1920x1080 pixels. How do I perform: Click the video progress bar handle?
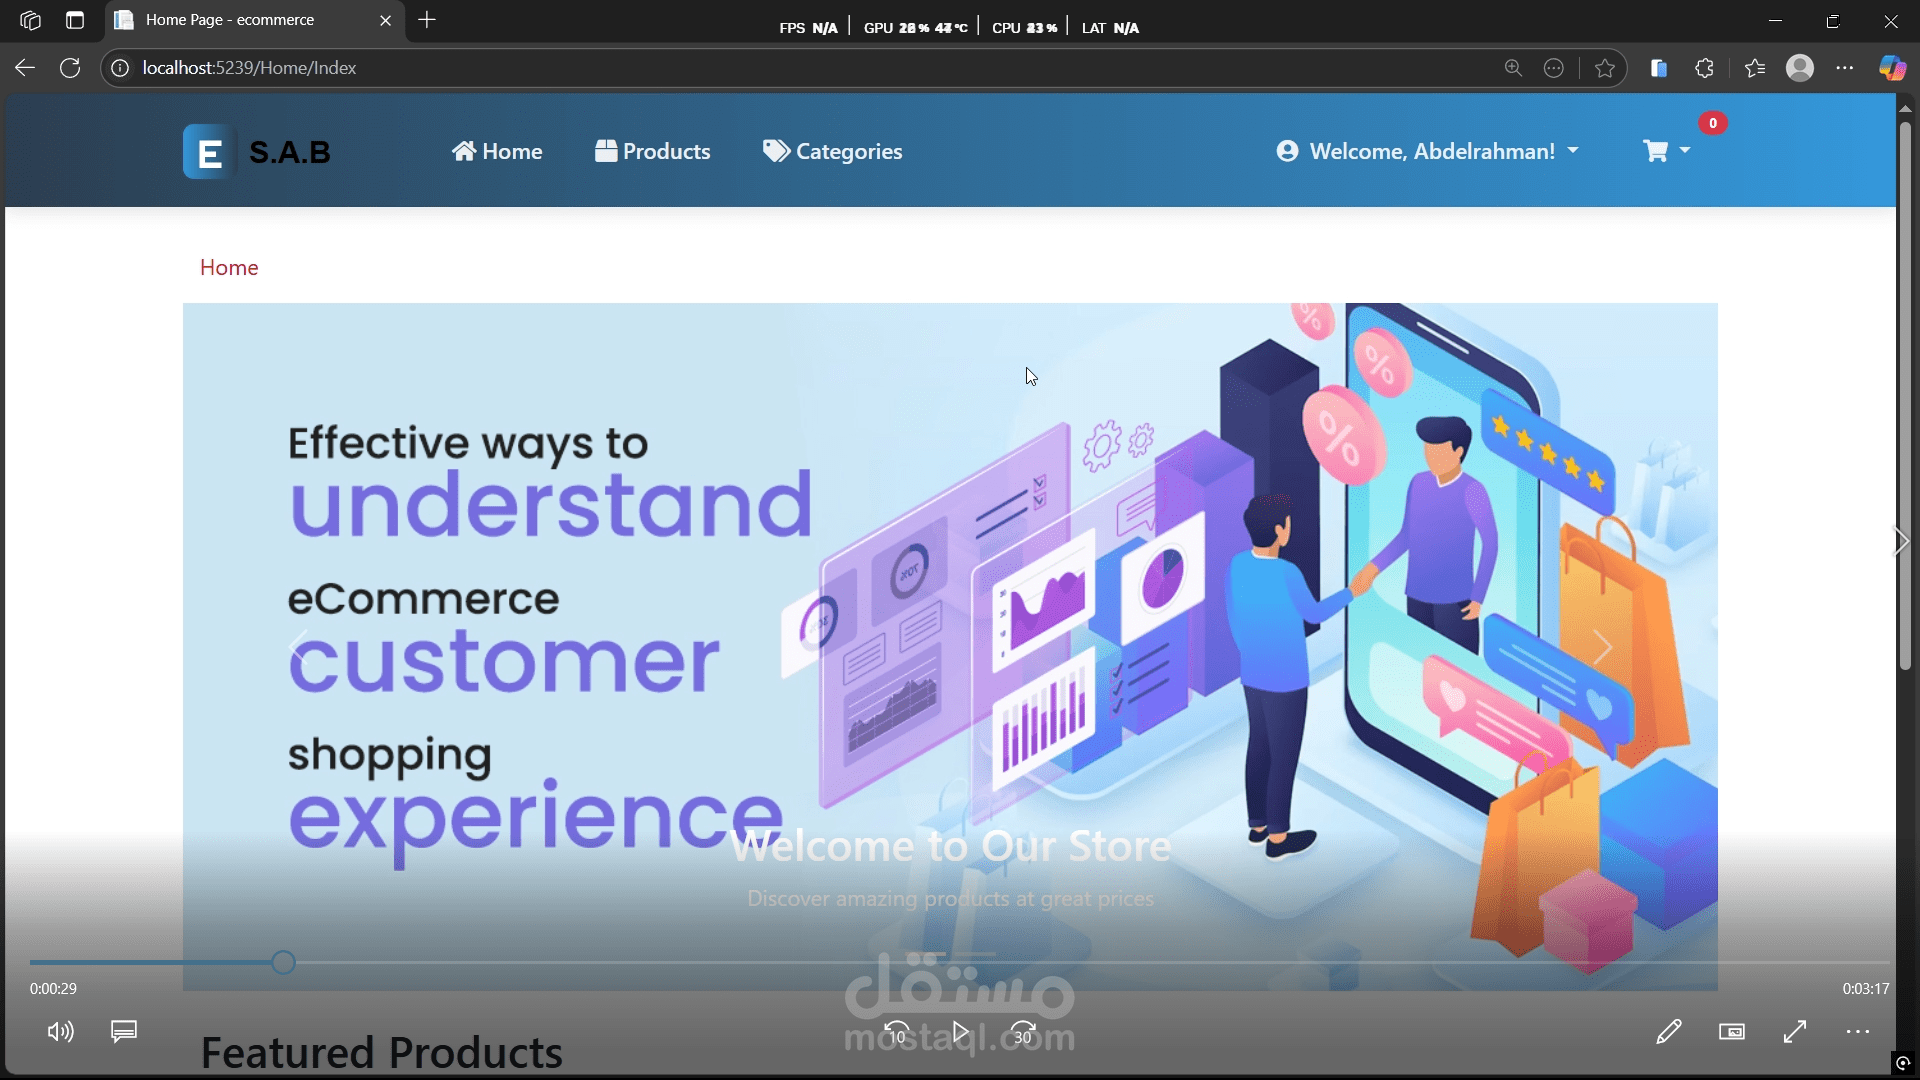click(283, 961)
